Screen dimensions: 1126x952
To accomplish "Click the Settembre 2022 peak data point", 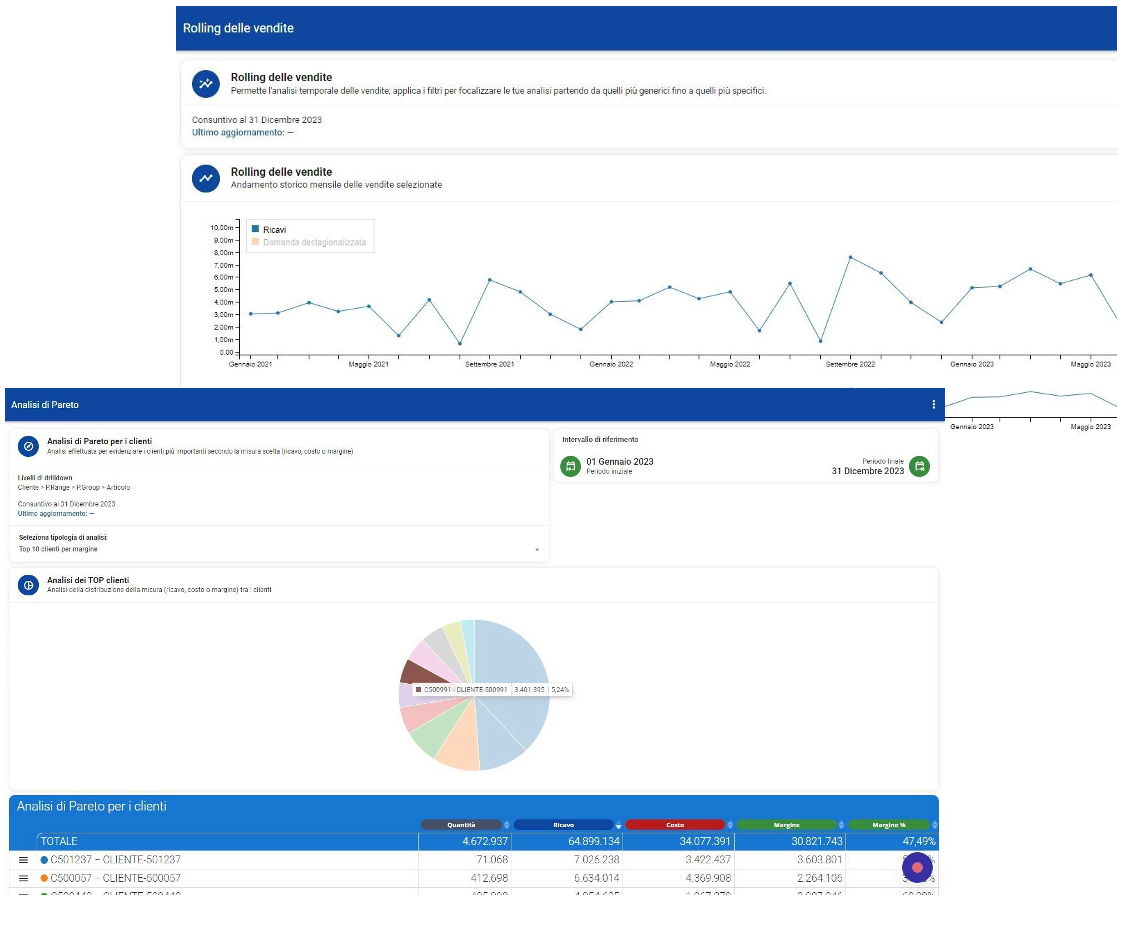I will [x=850, y=257].
